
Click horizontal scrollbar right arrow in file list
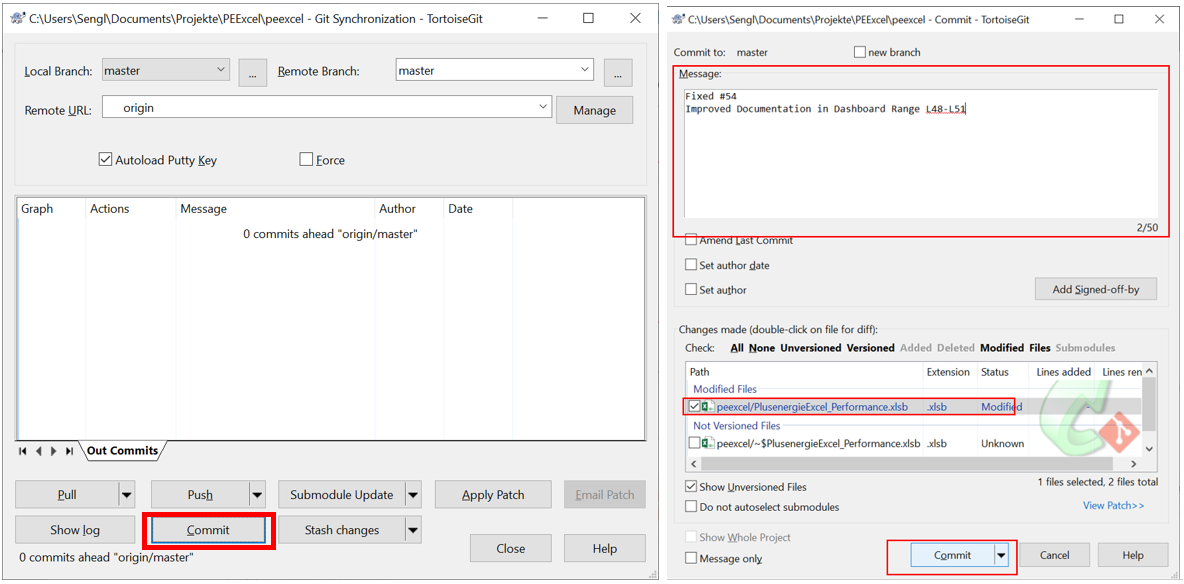[x=1133, y=464]
